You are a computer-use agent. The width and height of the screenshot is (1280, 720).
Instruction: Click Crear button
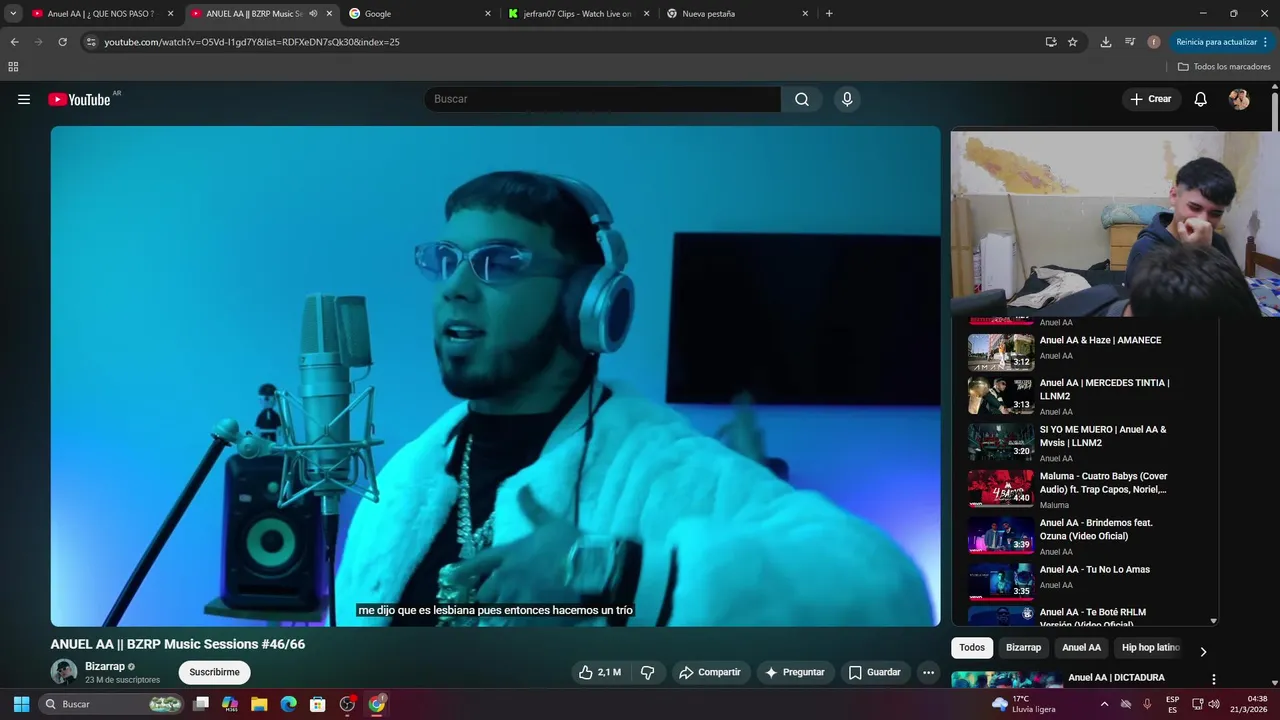tap(1151, 99)
